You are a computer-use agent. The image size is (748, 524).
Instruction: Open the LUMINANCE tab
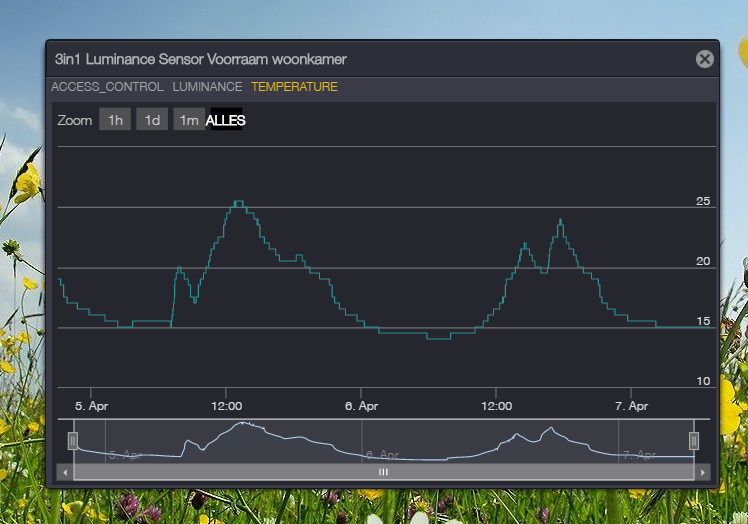pyautogui.click(x=207, y=87)
